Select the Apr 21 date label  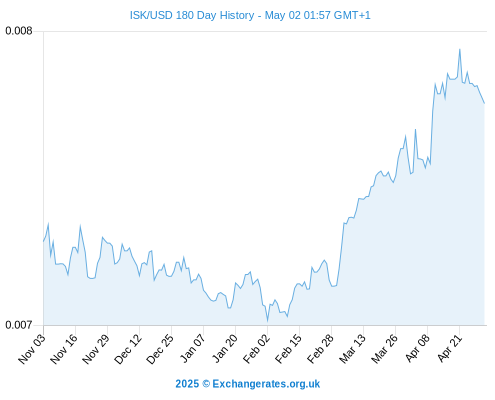[450, 348]
